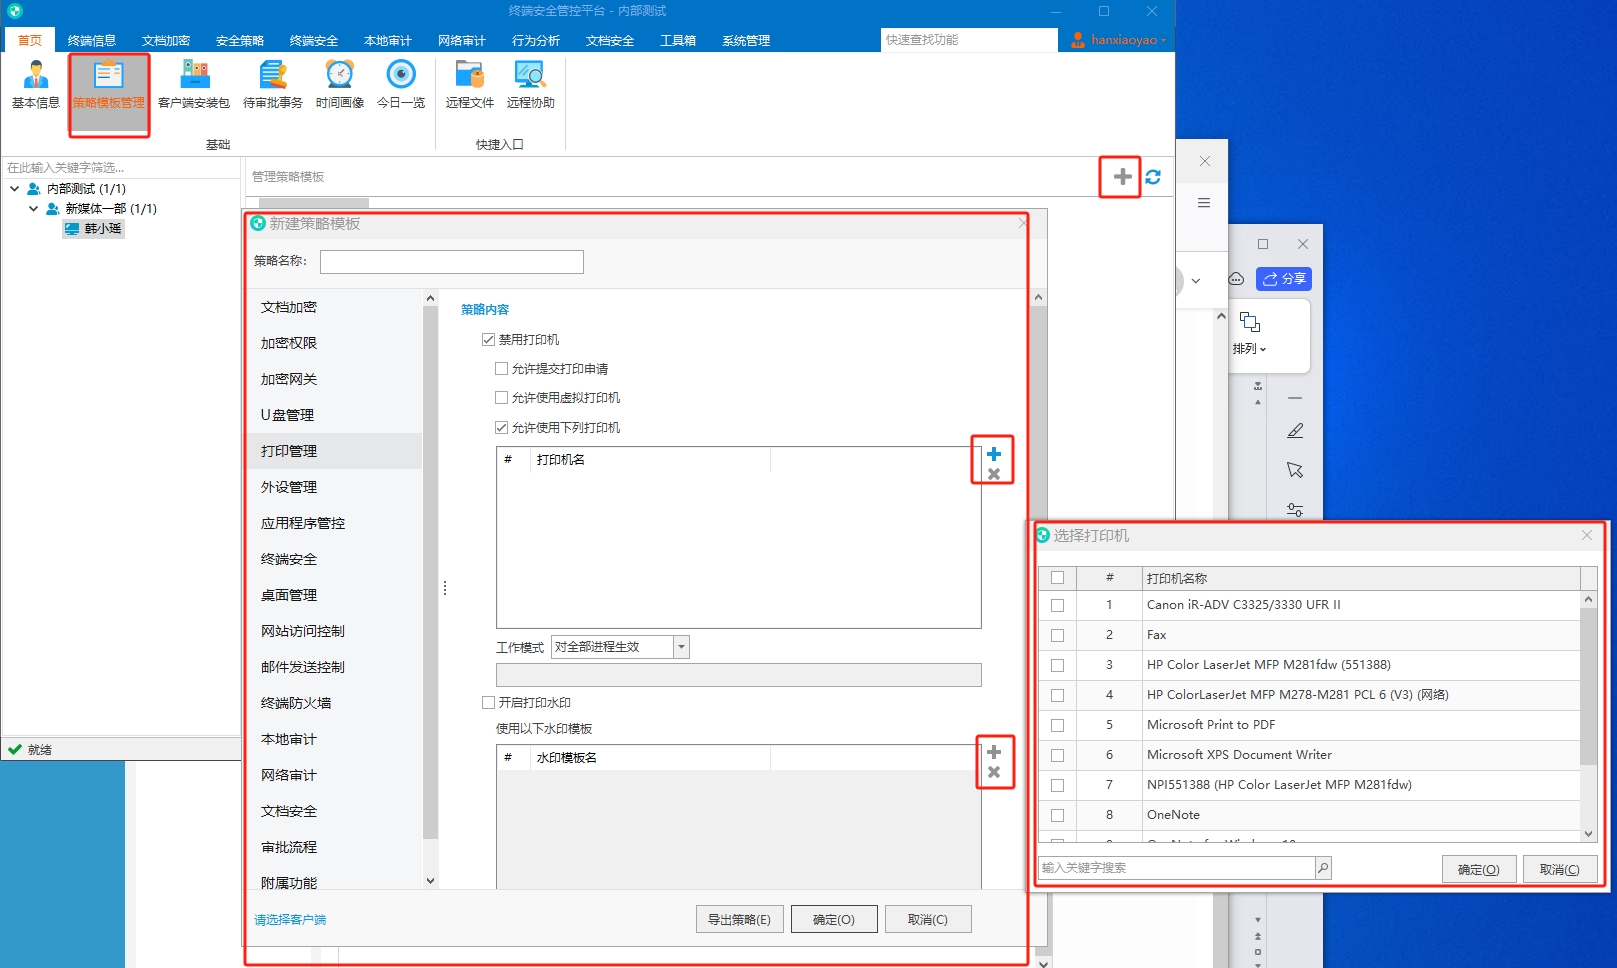This screenshot has width=1617, height=968.
Task: Switch to 系统管理 tab
Action: coord(746,41)
